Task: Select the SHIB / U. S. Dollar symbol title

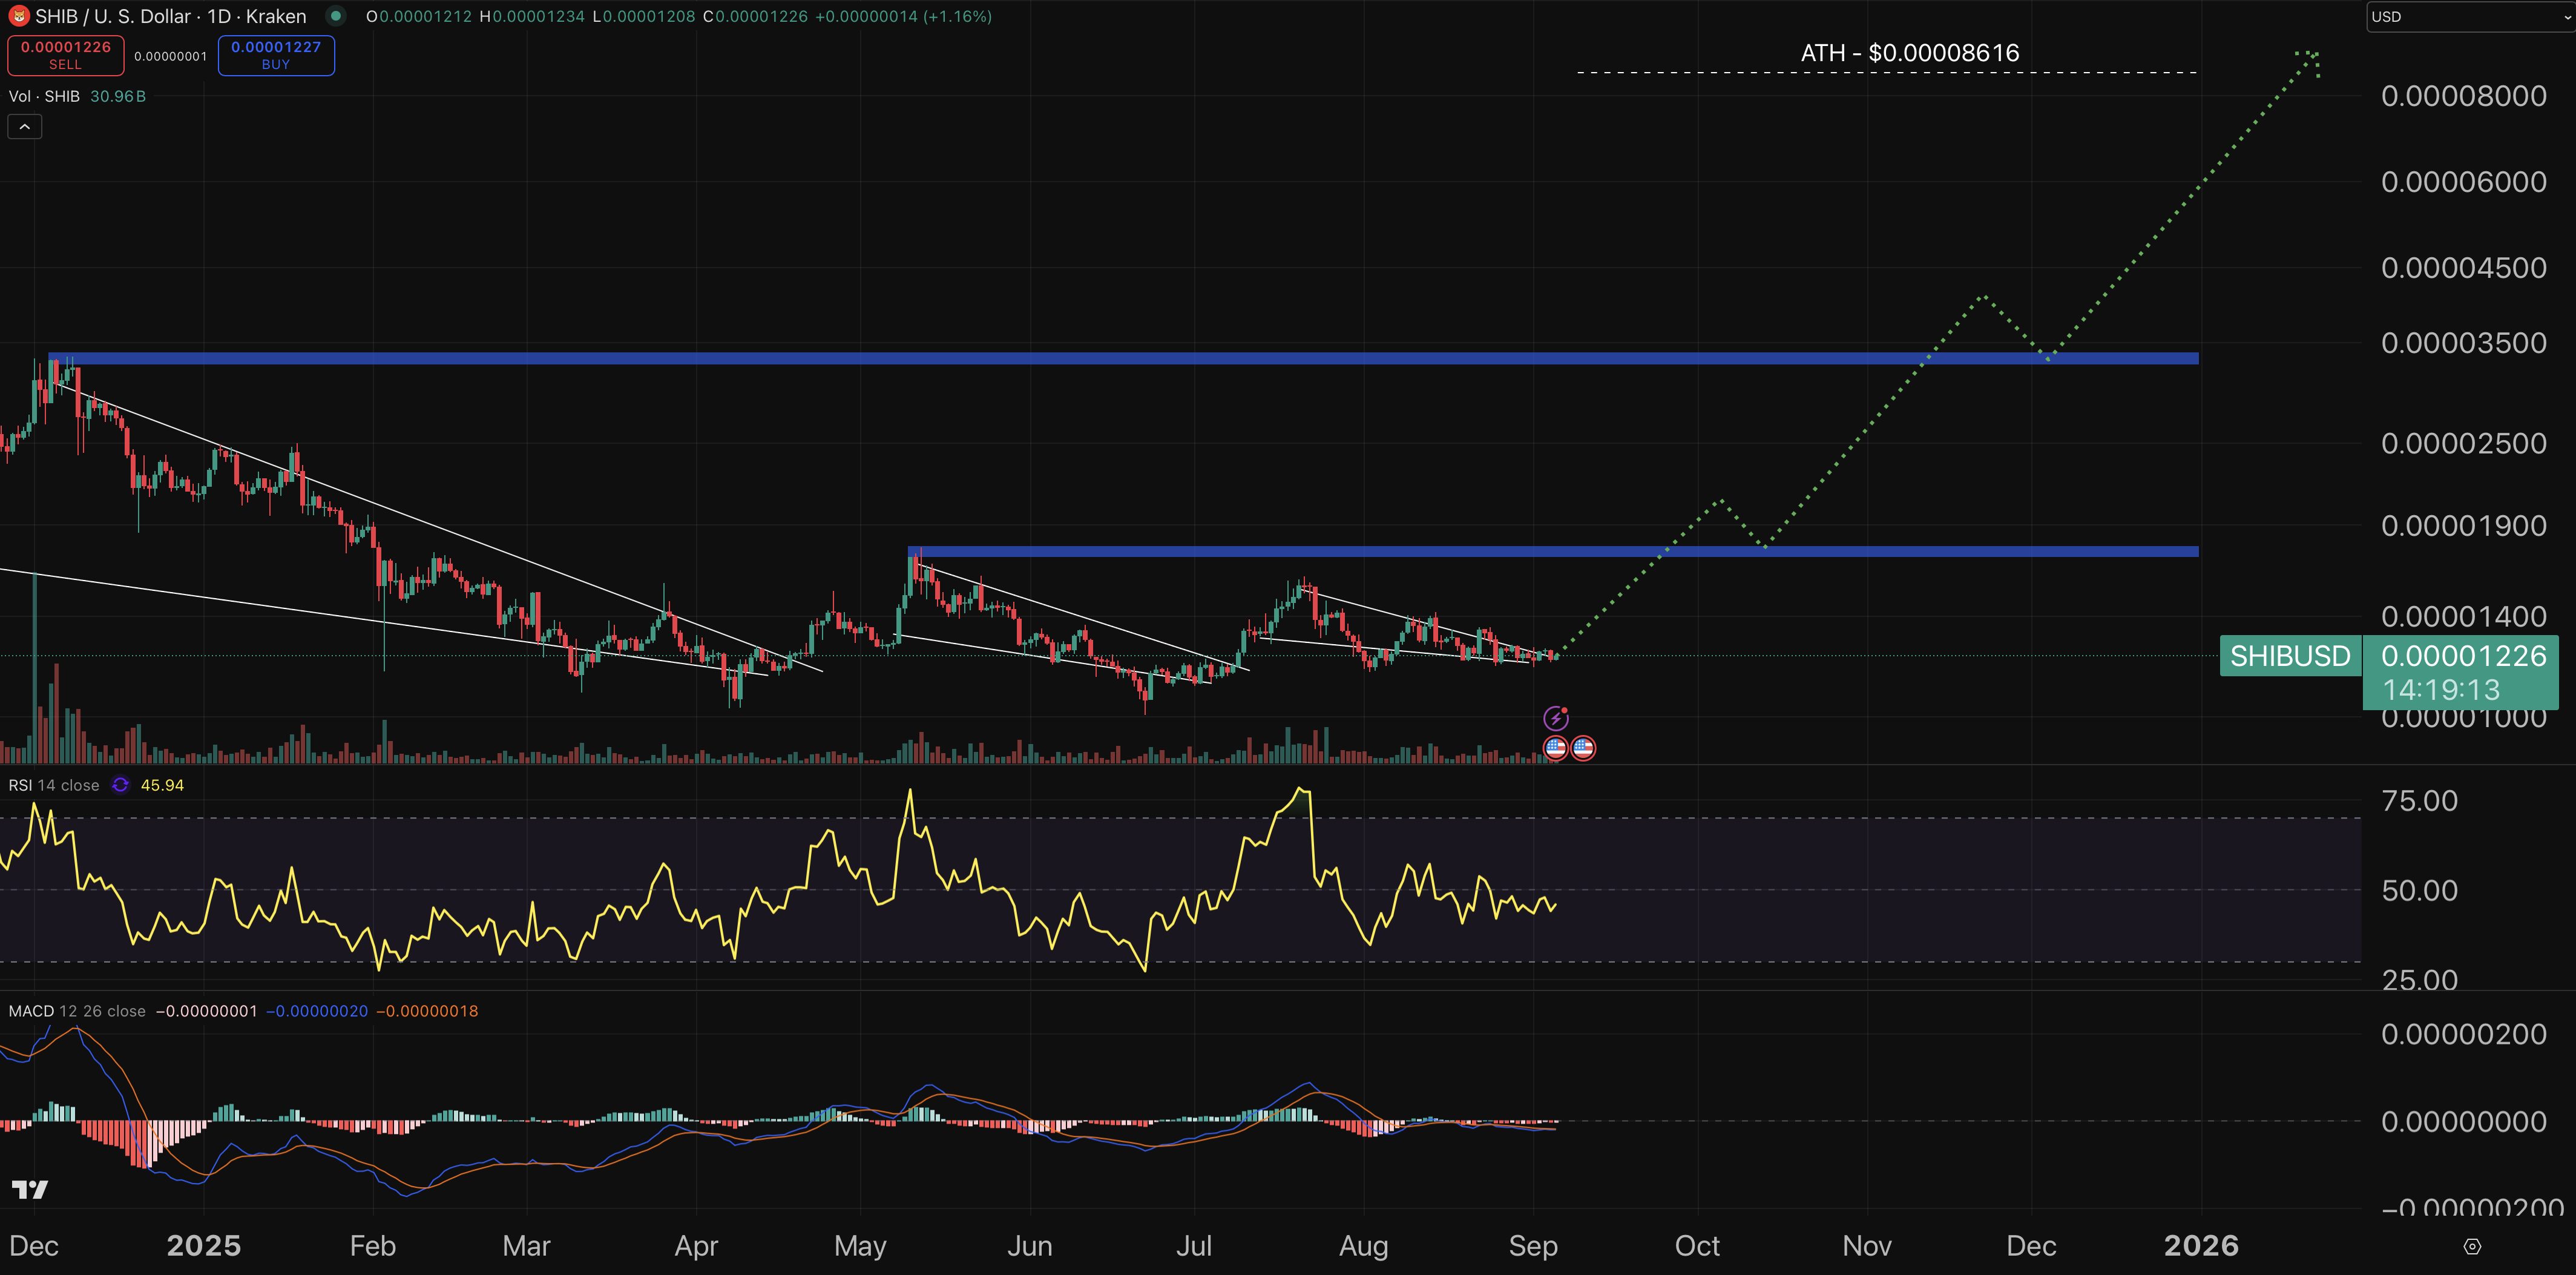Action: pyautogui.click(x=170, y=16)
